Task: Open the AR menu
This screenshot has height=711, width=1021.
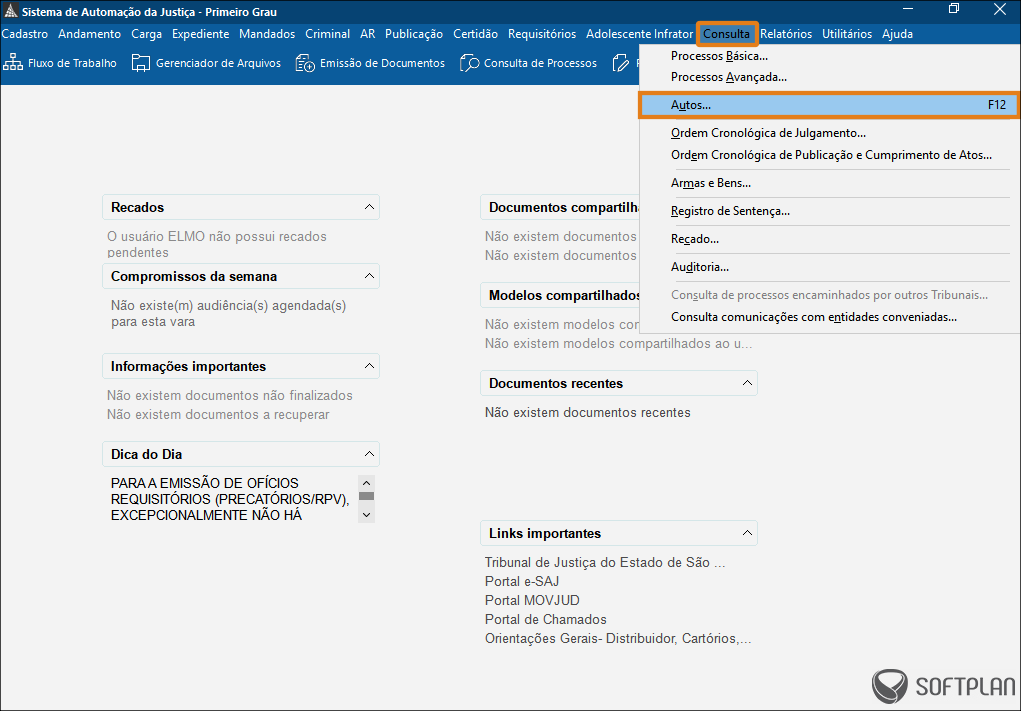Action: point(368,34)
